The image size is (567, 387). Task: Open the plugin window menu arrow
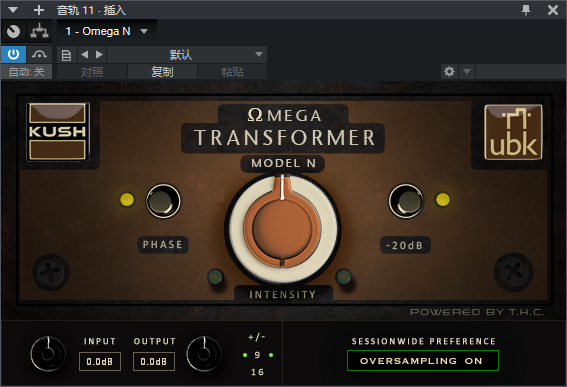coord(13,10)
